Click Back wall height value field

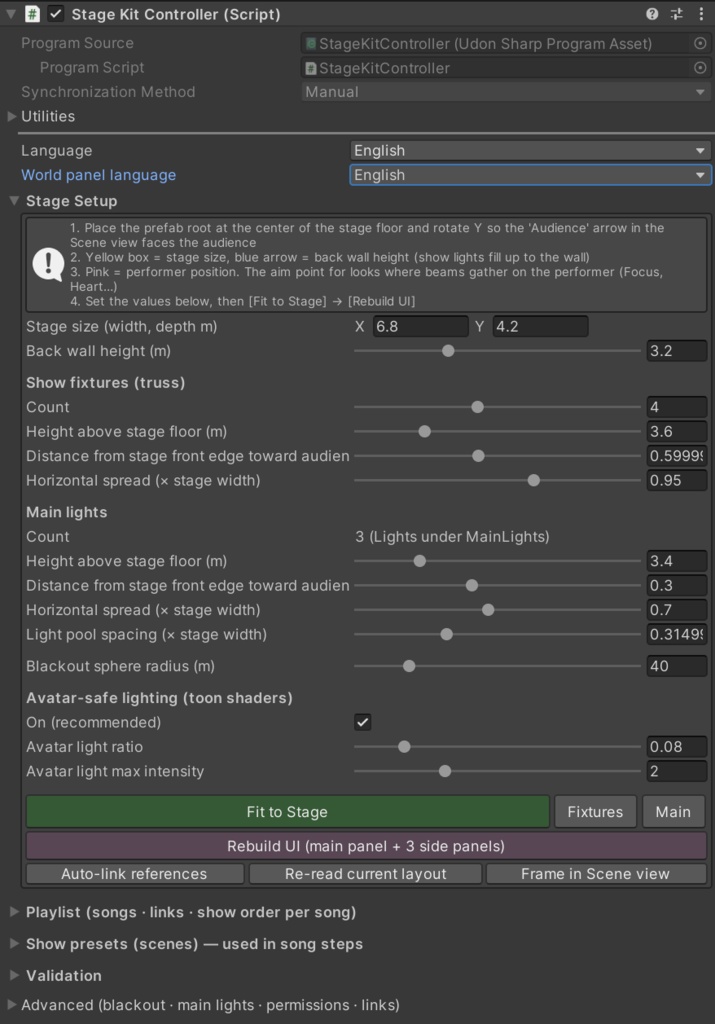[676, 351]
